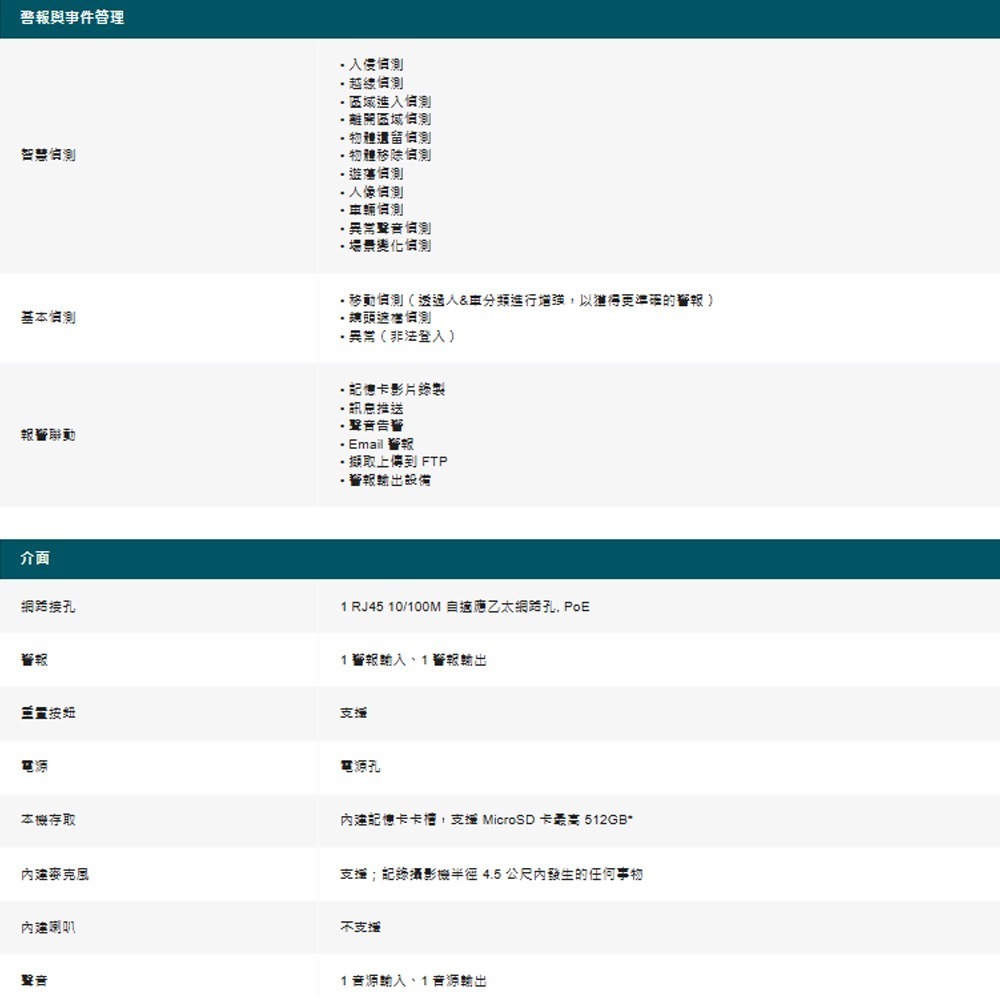This screenshot has width=1000, height=1000.
Task: Select the 4.5 公尺 microphone description value
Action: pos(491,874)
